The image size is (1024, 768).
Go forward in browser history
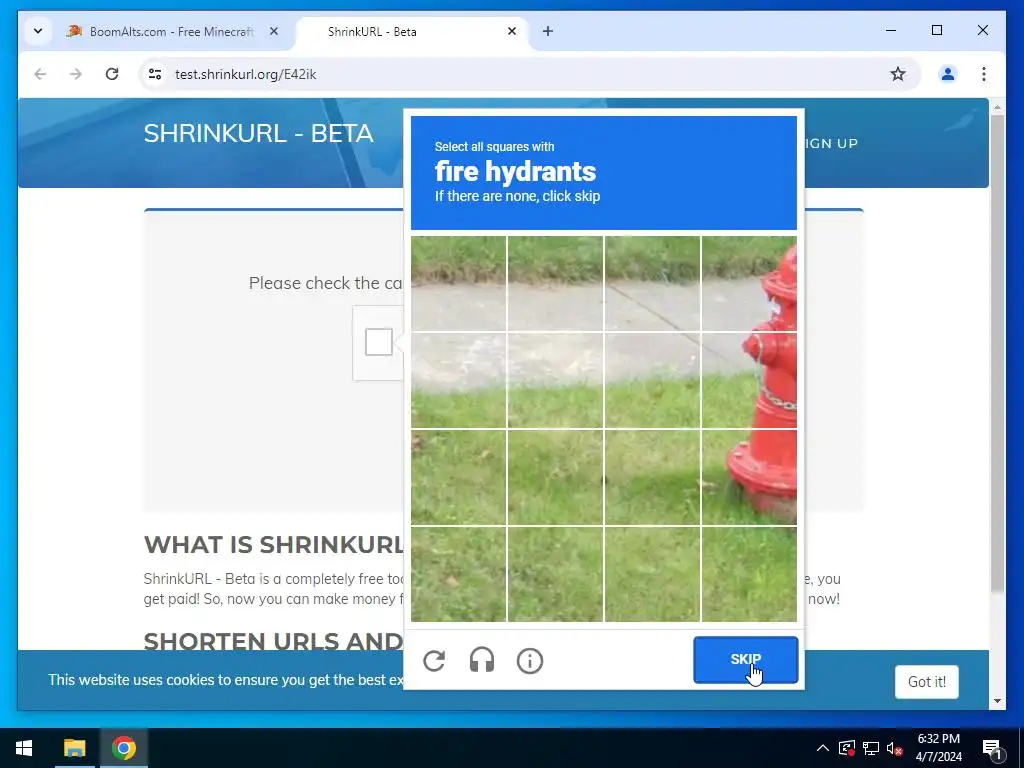point(76,74)
